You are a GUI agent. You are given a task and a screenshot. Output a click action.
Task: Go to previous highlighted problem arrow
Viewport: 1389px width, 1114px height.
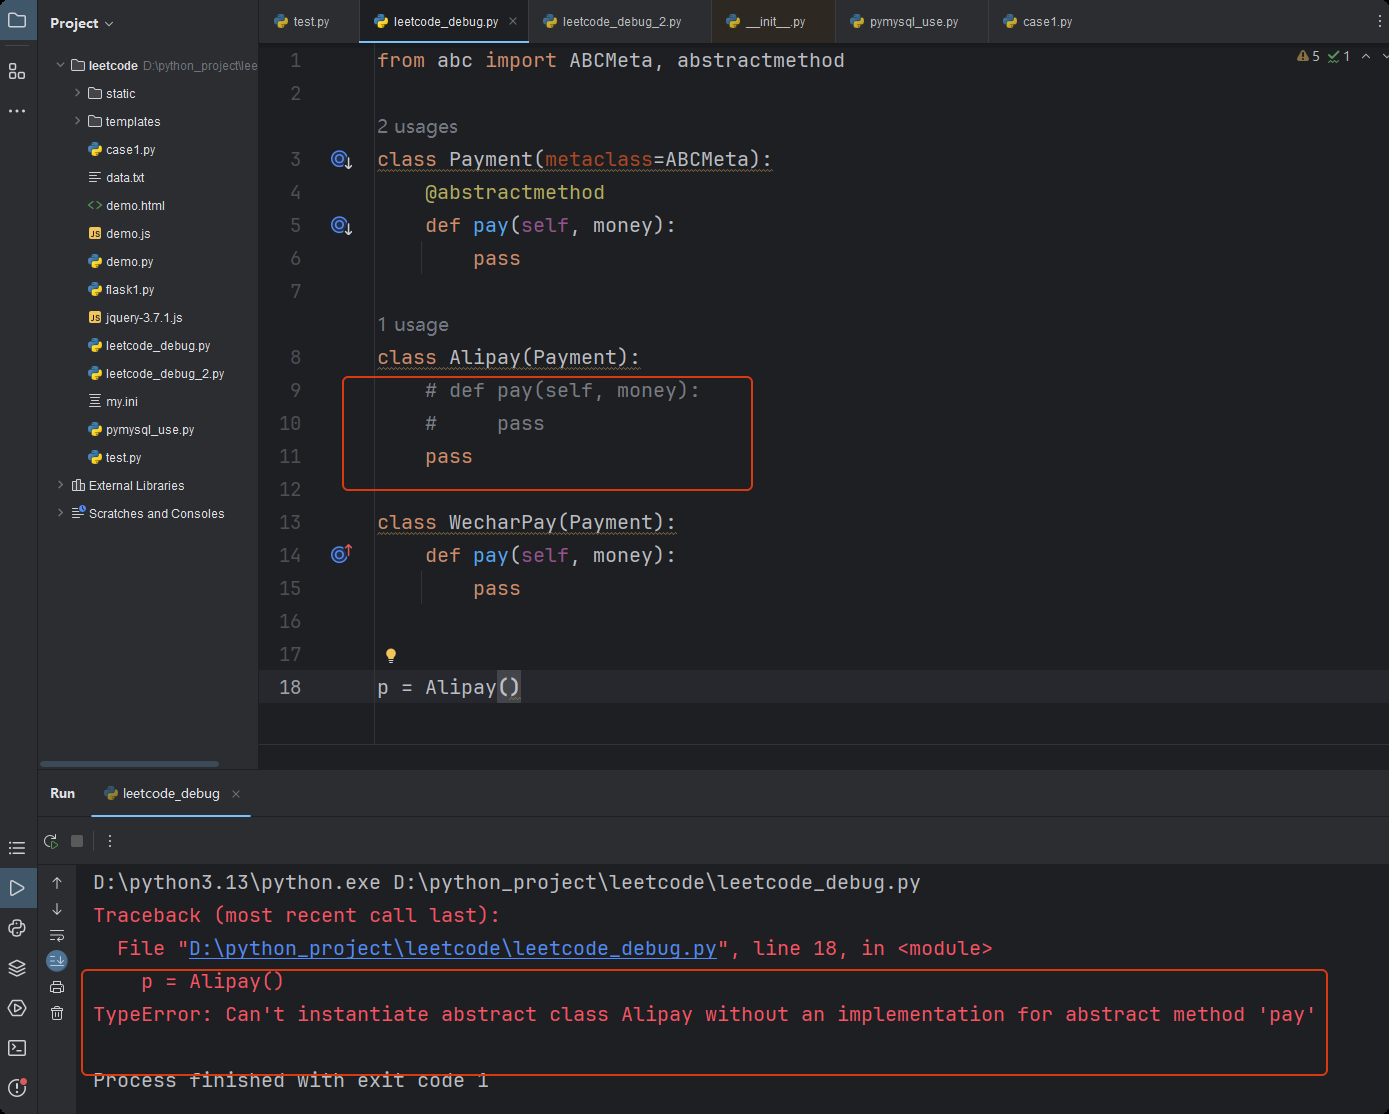(1366, 56)
